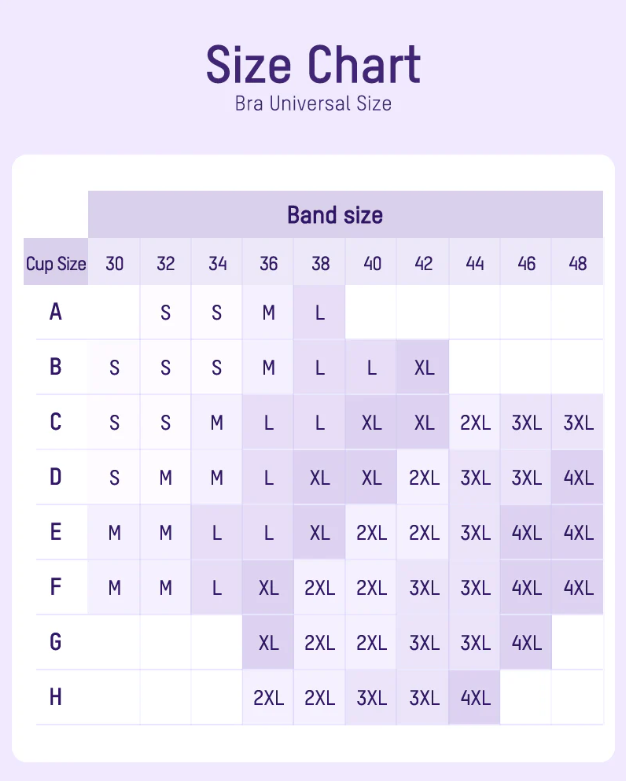Select the "Band size" header bar
This screenshot has height=781, width=626.
tap(335, 214)
